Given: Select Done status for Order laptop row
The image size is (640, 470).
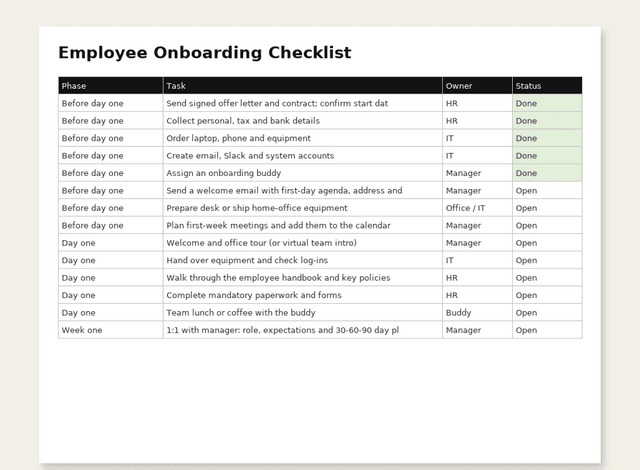Looking at the screenshot, I should [x=547, y=138].
